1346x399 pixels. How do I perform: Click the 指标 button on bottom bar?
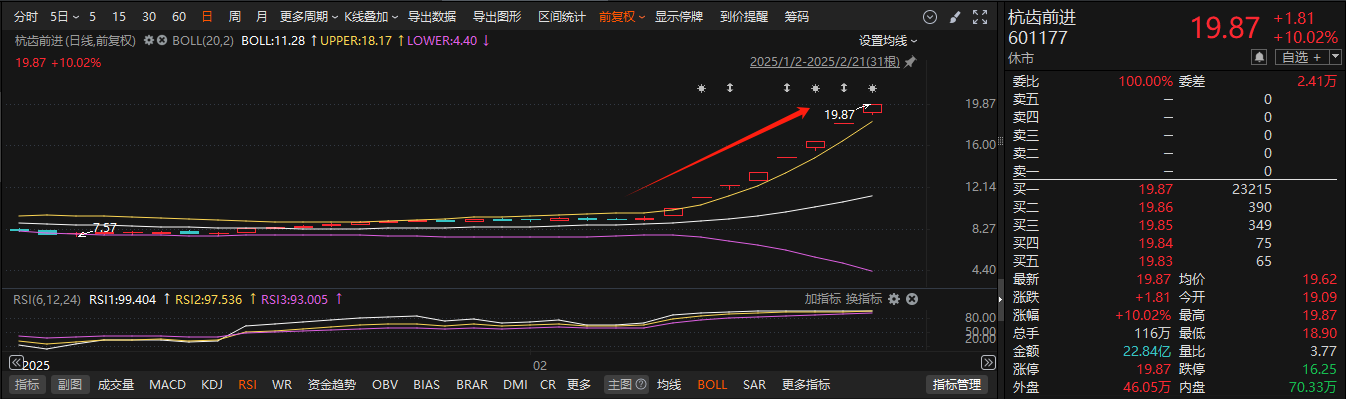tap(28, 384)
